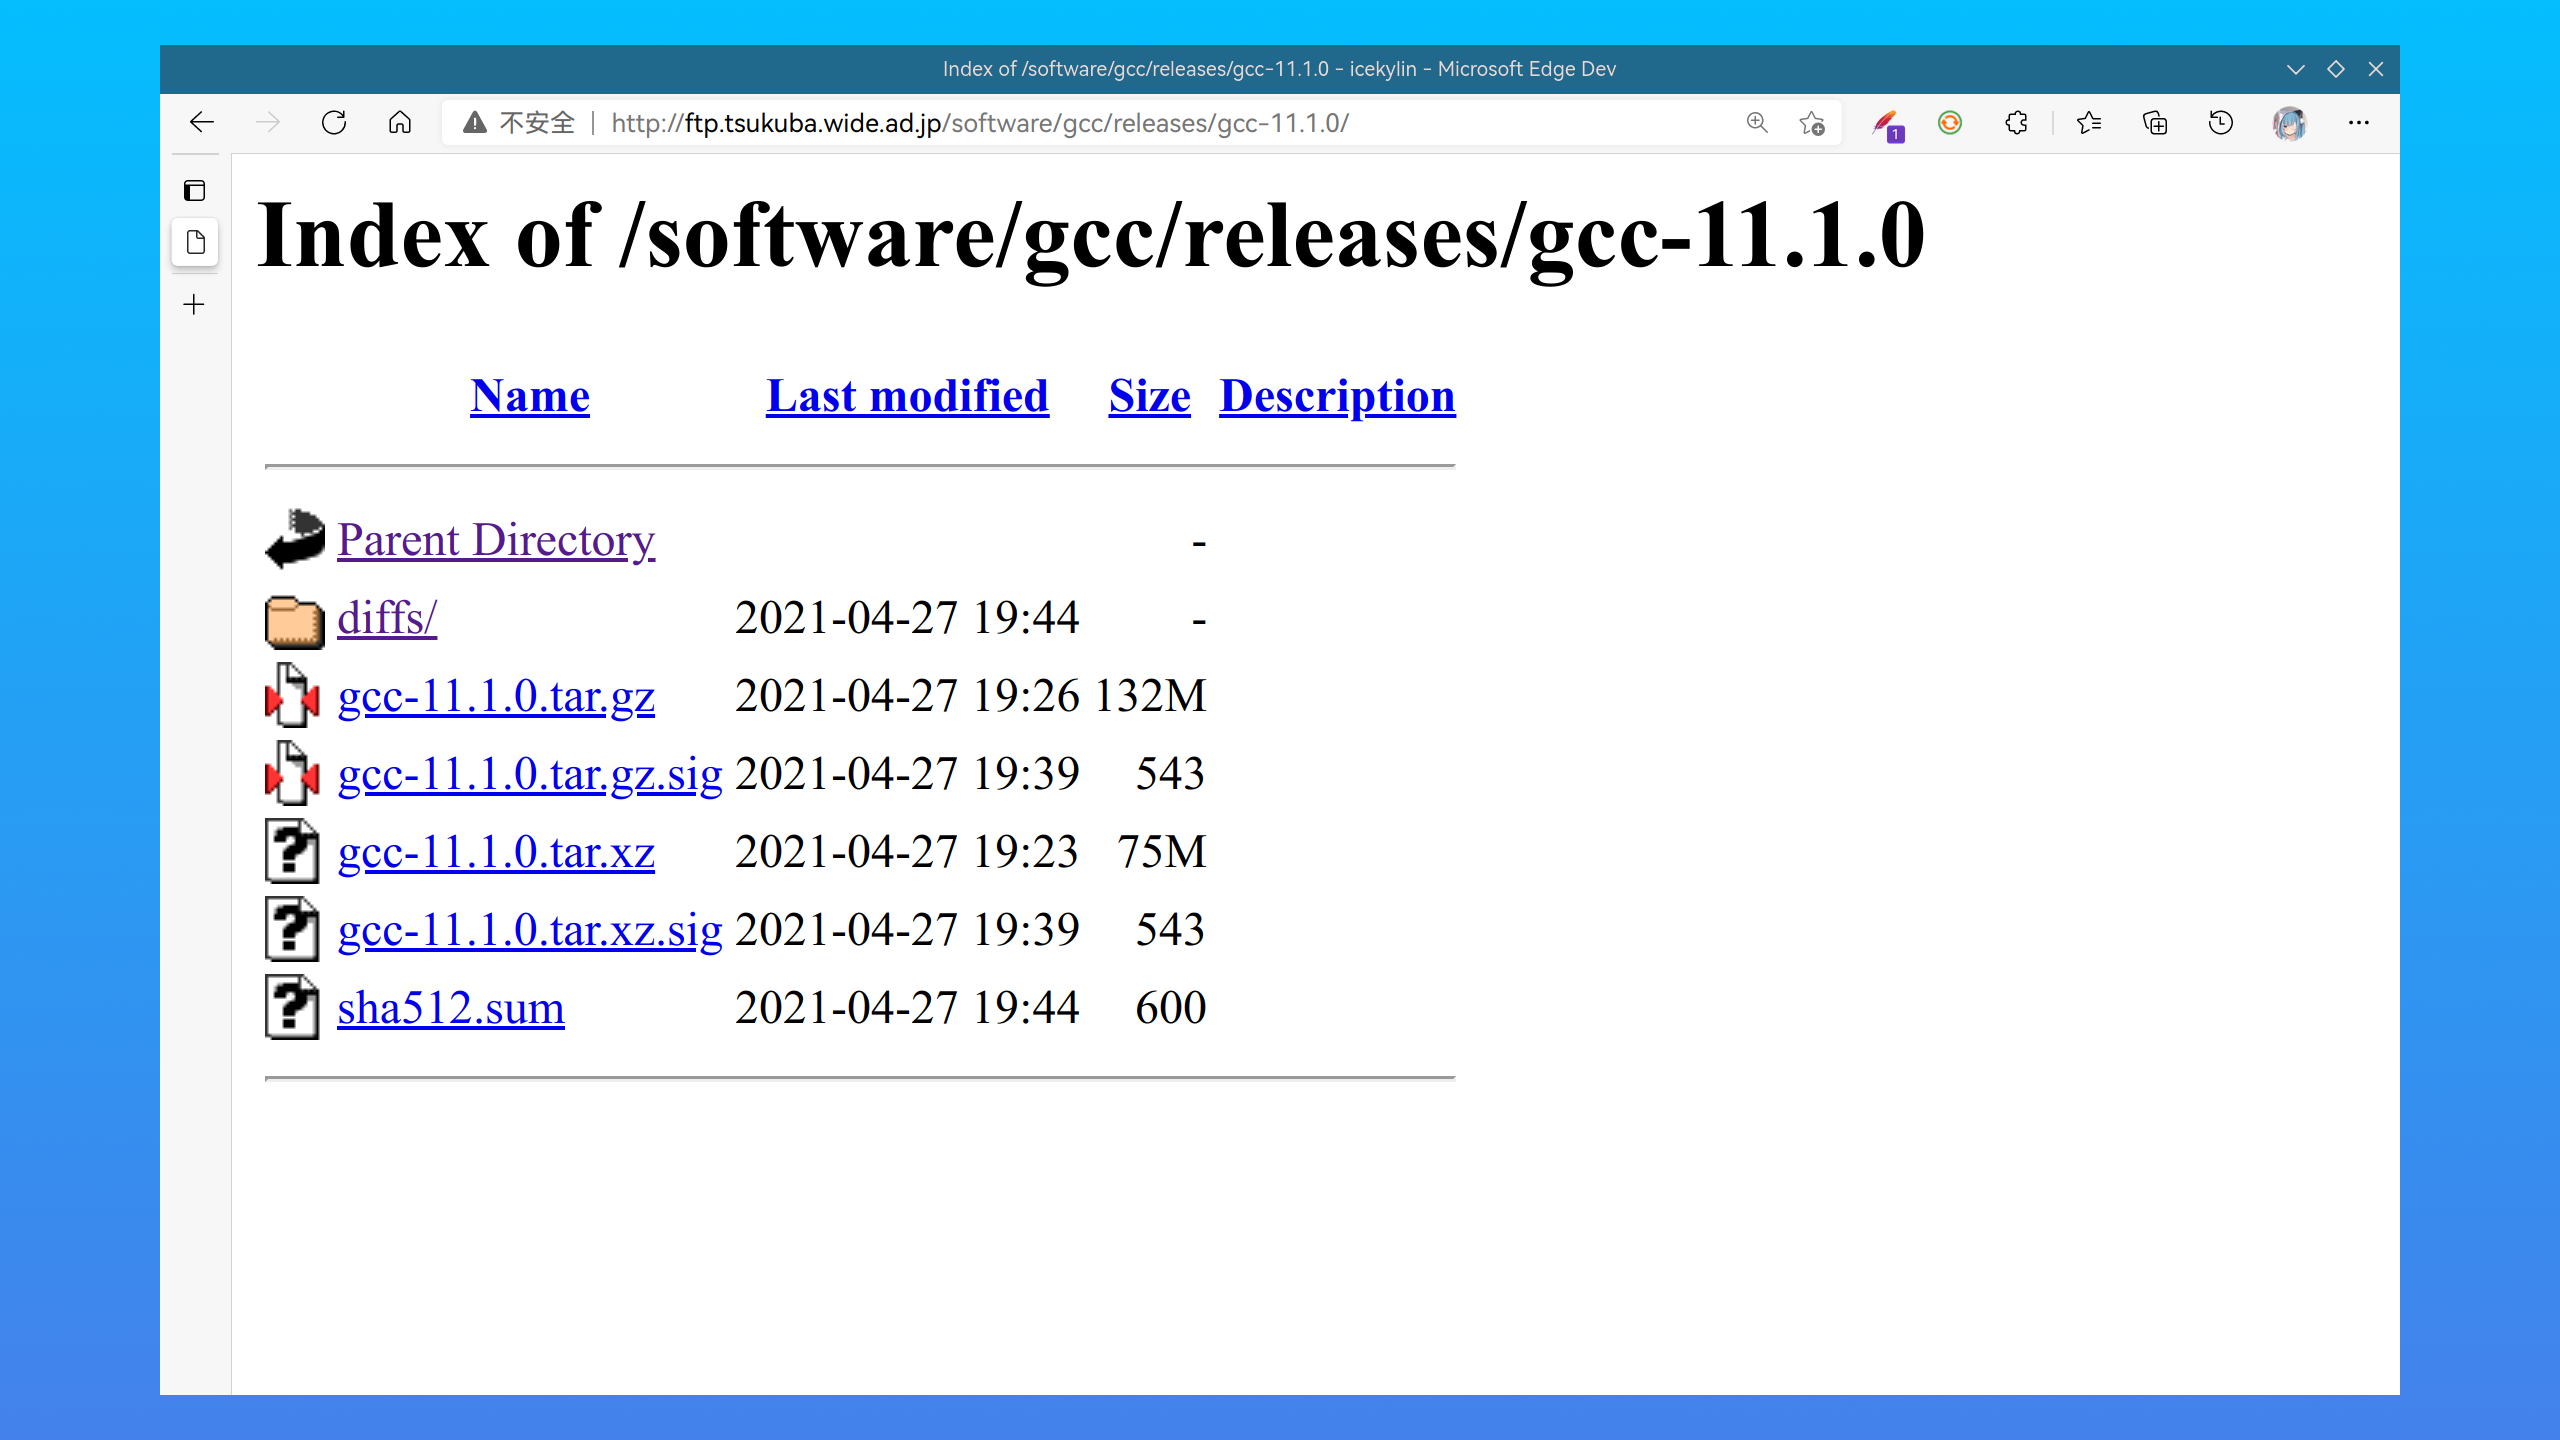Click the browser extensions icon
This screenshot has width=2560, height=1440.
pyautogui.click(x=2015, y=123)
